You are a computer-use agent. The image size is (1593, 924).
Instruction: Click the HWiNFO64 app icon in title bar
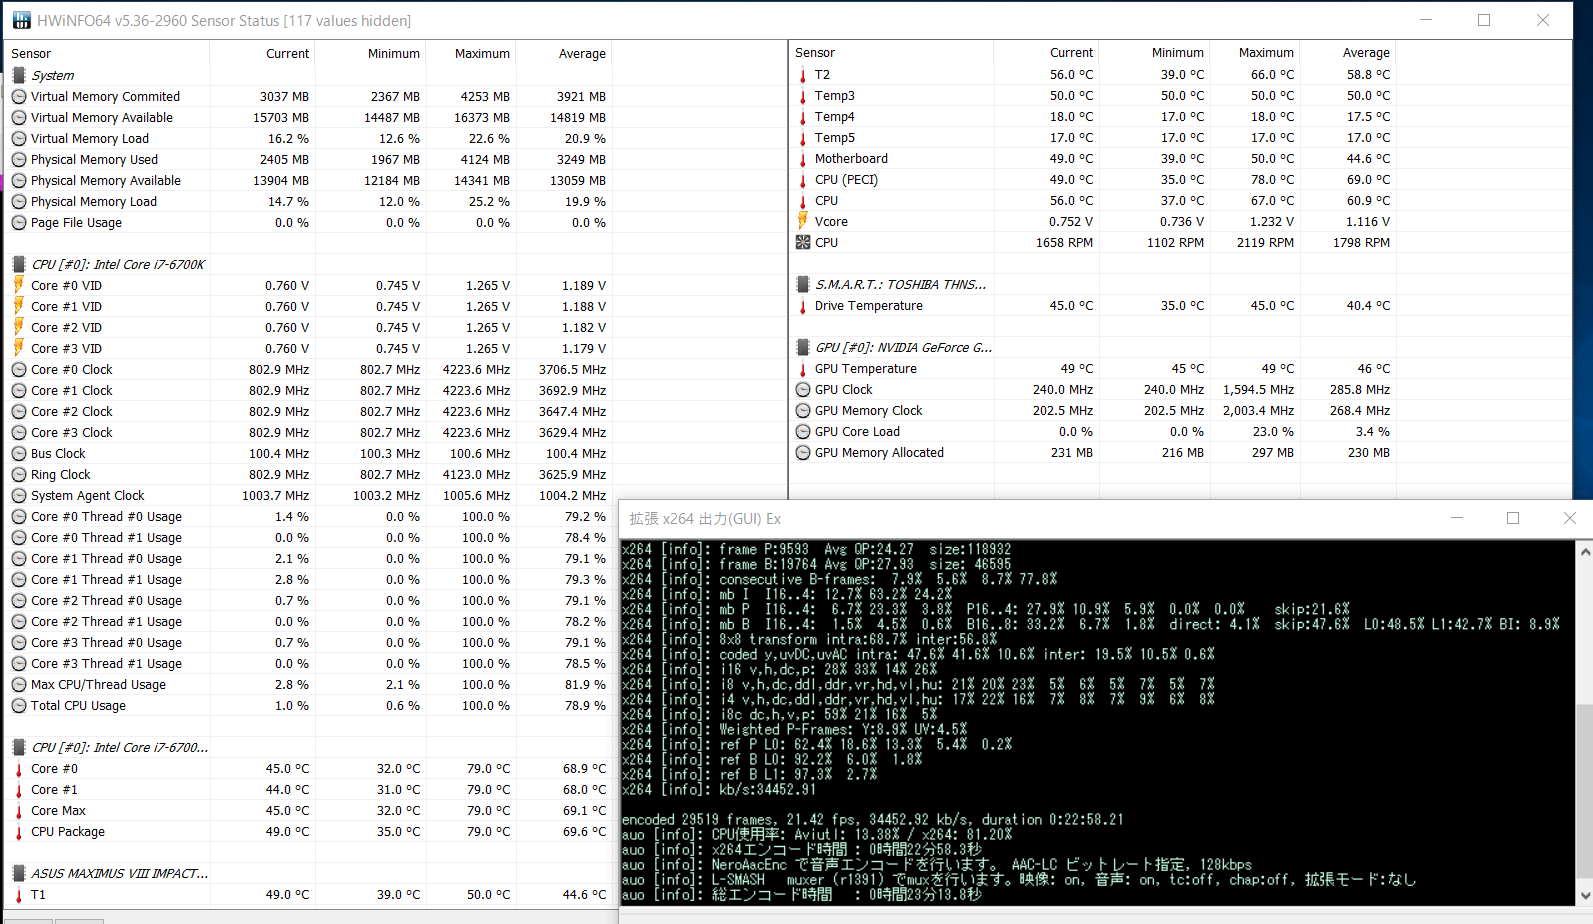pos(21,20)
